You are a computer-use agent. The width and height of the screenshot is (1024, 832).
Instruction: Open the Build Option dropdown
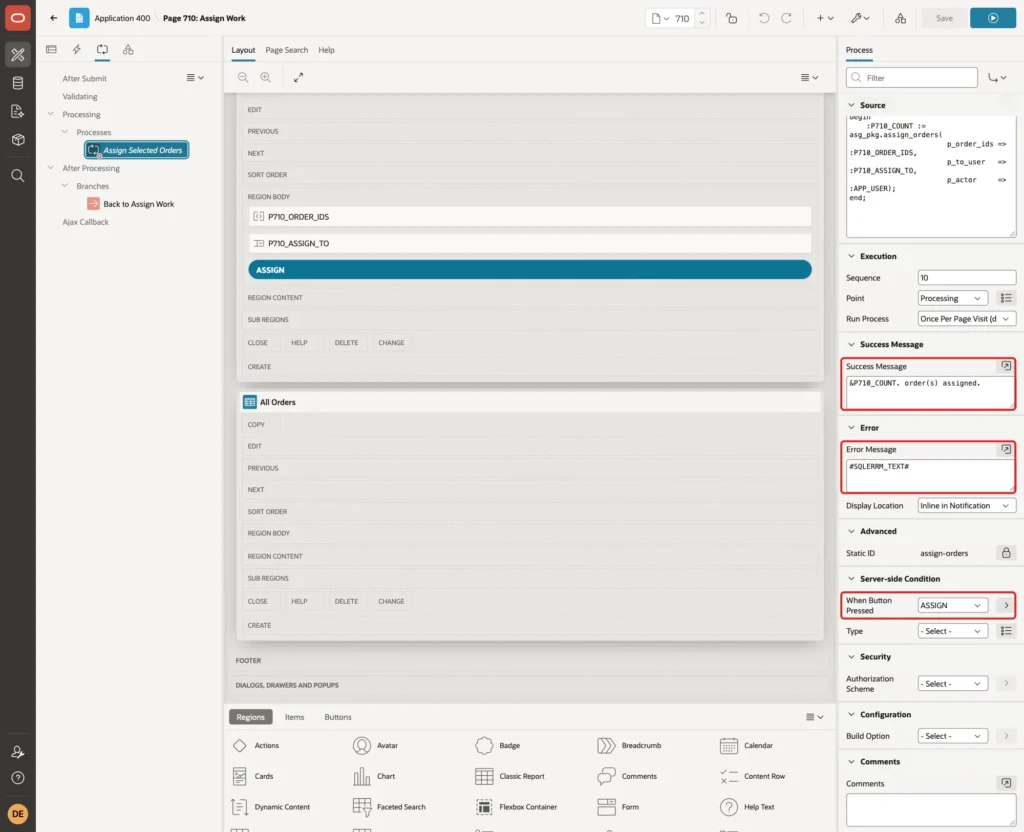[952, 736]
